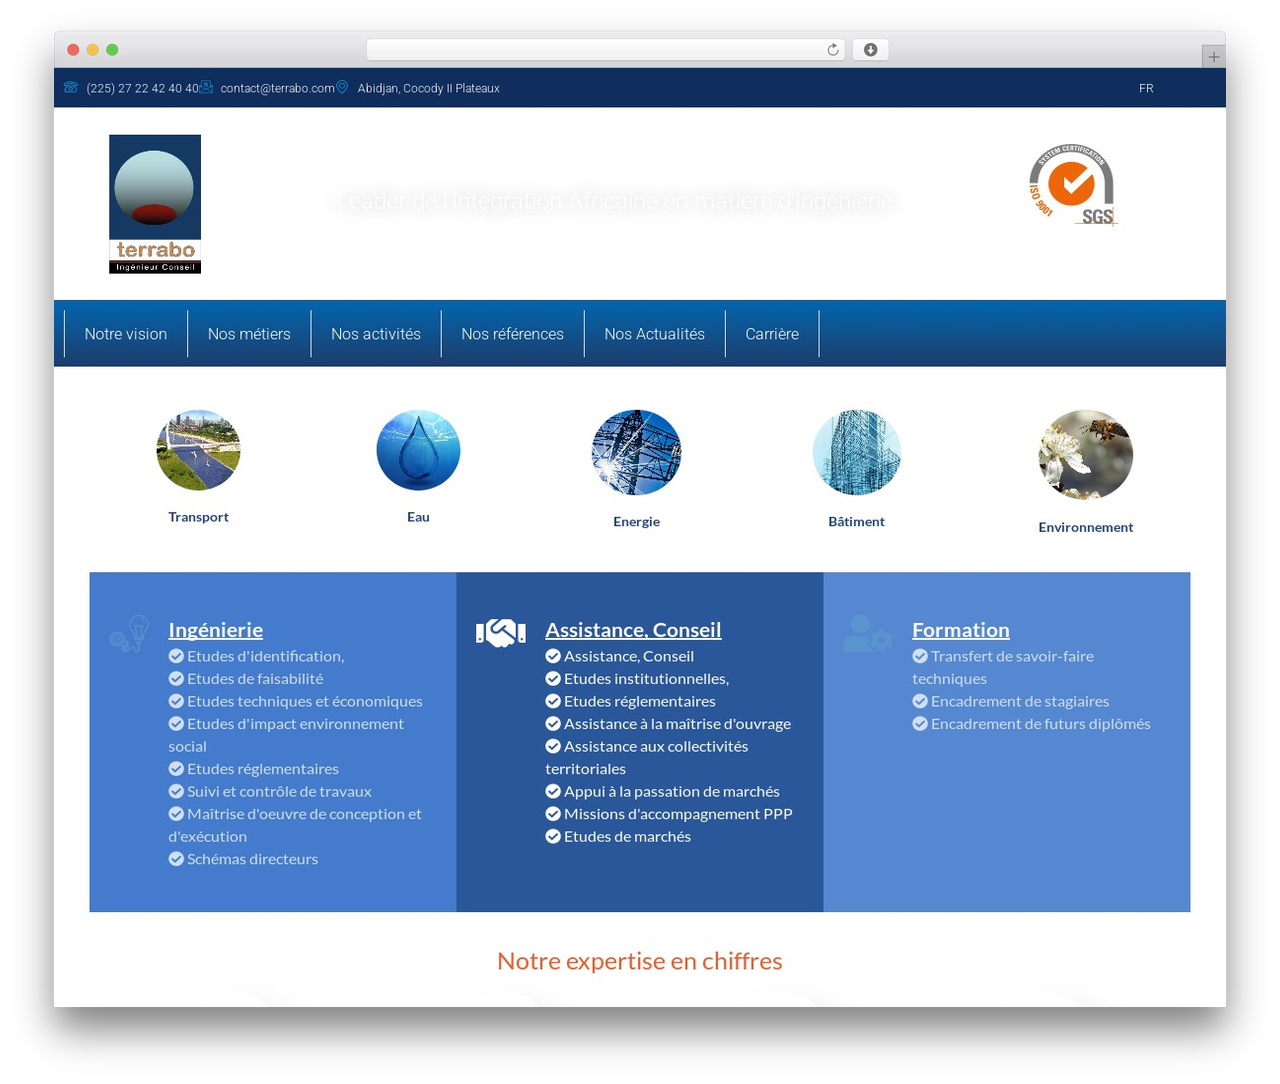The image size is (1280, 1084).
Task: Click the Terrabo logo
Action: pyautogui.click(x=155, y=204)
